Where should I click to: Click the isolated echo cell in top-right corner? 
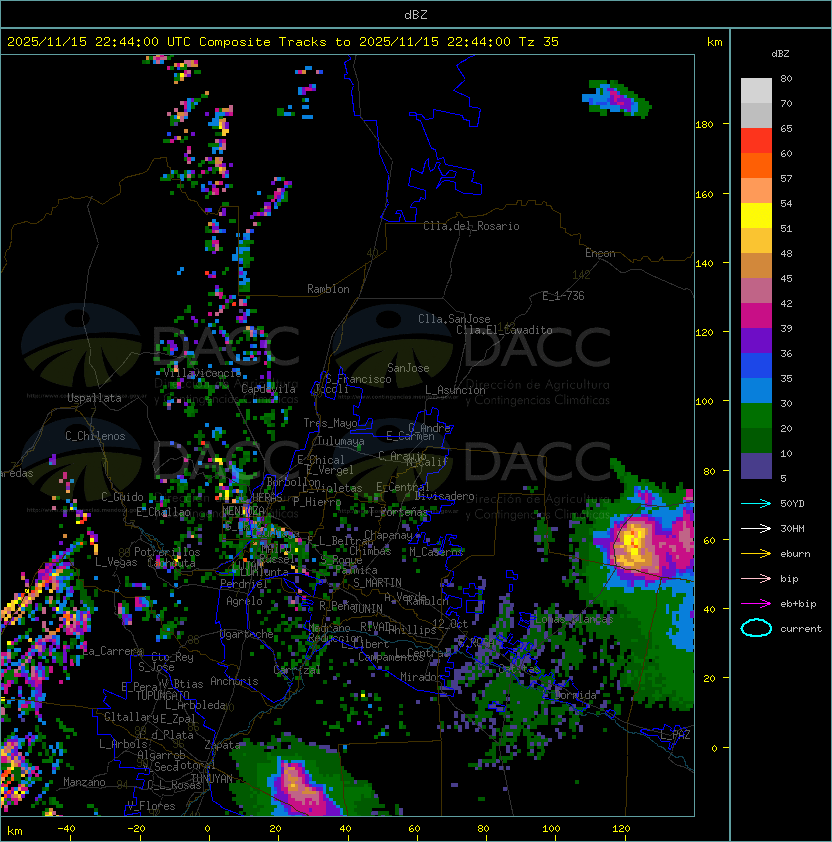point(617,97)
